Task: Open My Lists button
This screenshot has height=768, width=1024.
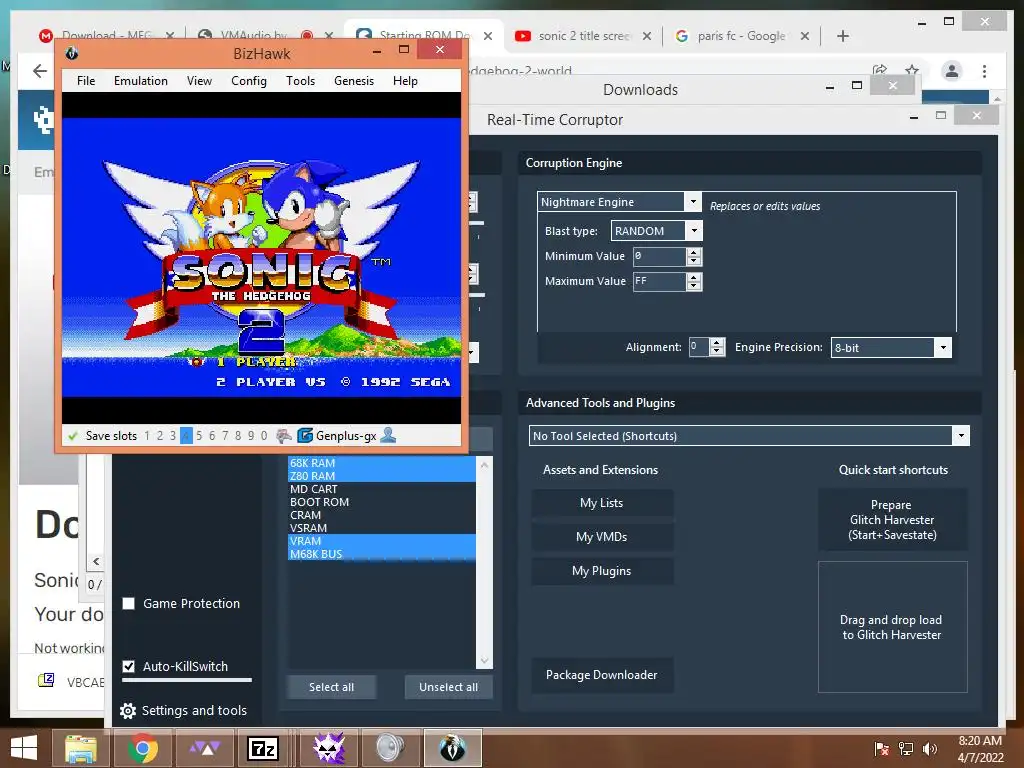Action: pos(601,503)
